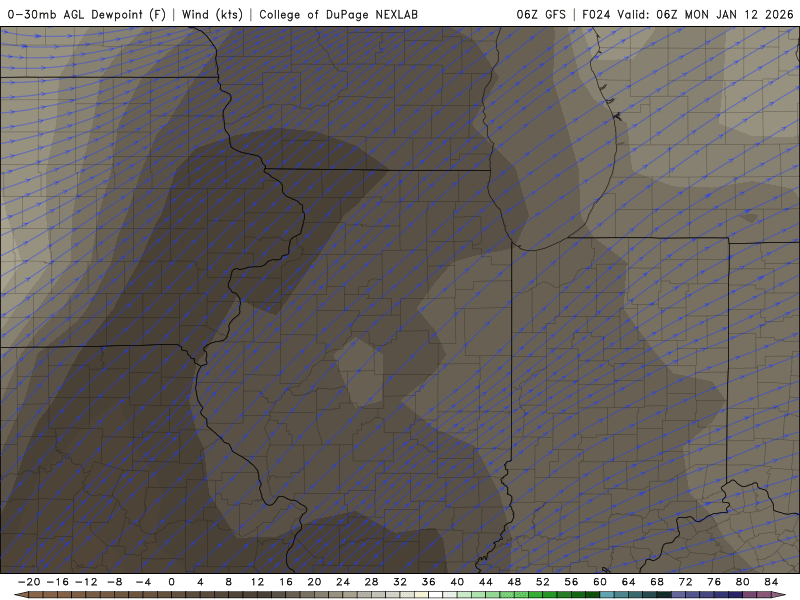Image resolution: width=800 pixels, height=600 pixels.
Task: Click the 84 colorbar label
Action: pos(771,582)
